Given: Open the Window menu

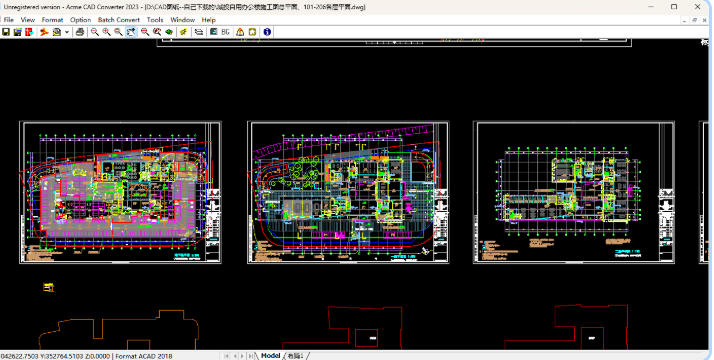Looking at the screenshot, I should click(183, 20).
